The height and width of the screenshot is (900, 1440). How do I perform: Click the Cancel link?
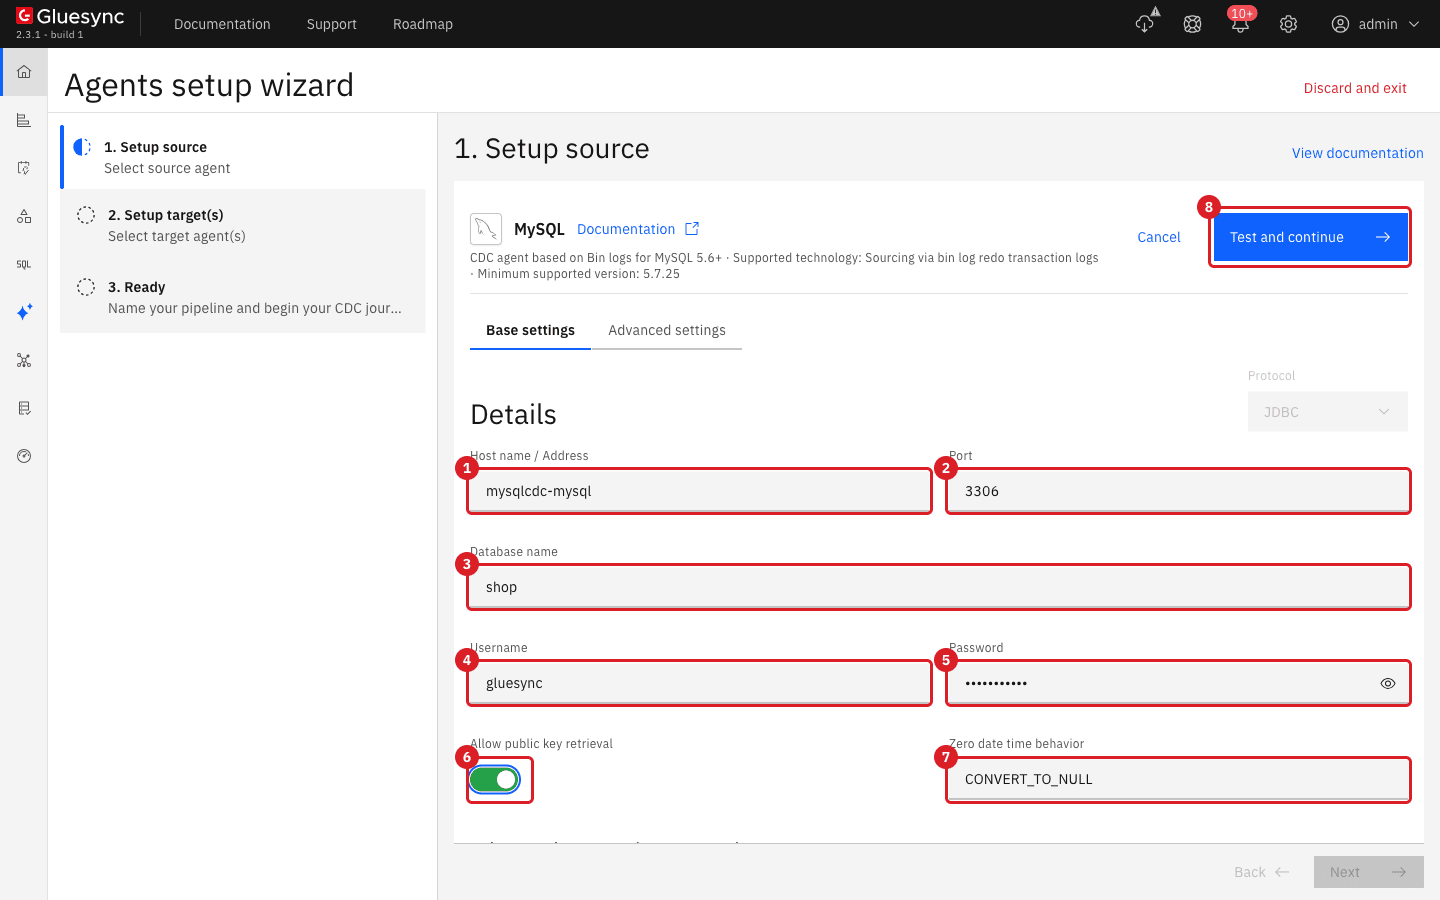pyautogui.click(x=1159, y=237)
